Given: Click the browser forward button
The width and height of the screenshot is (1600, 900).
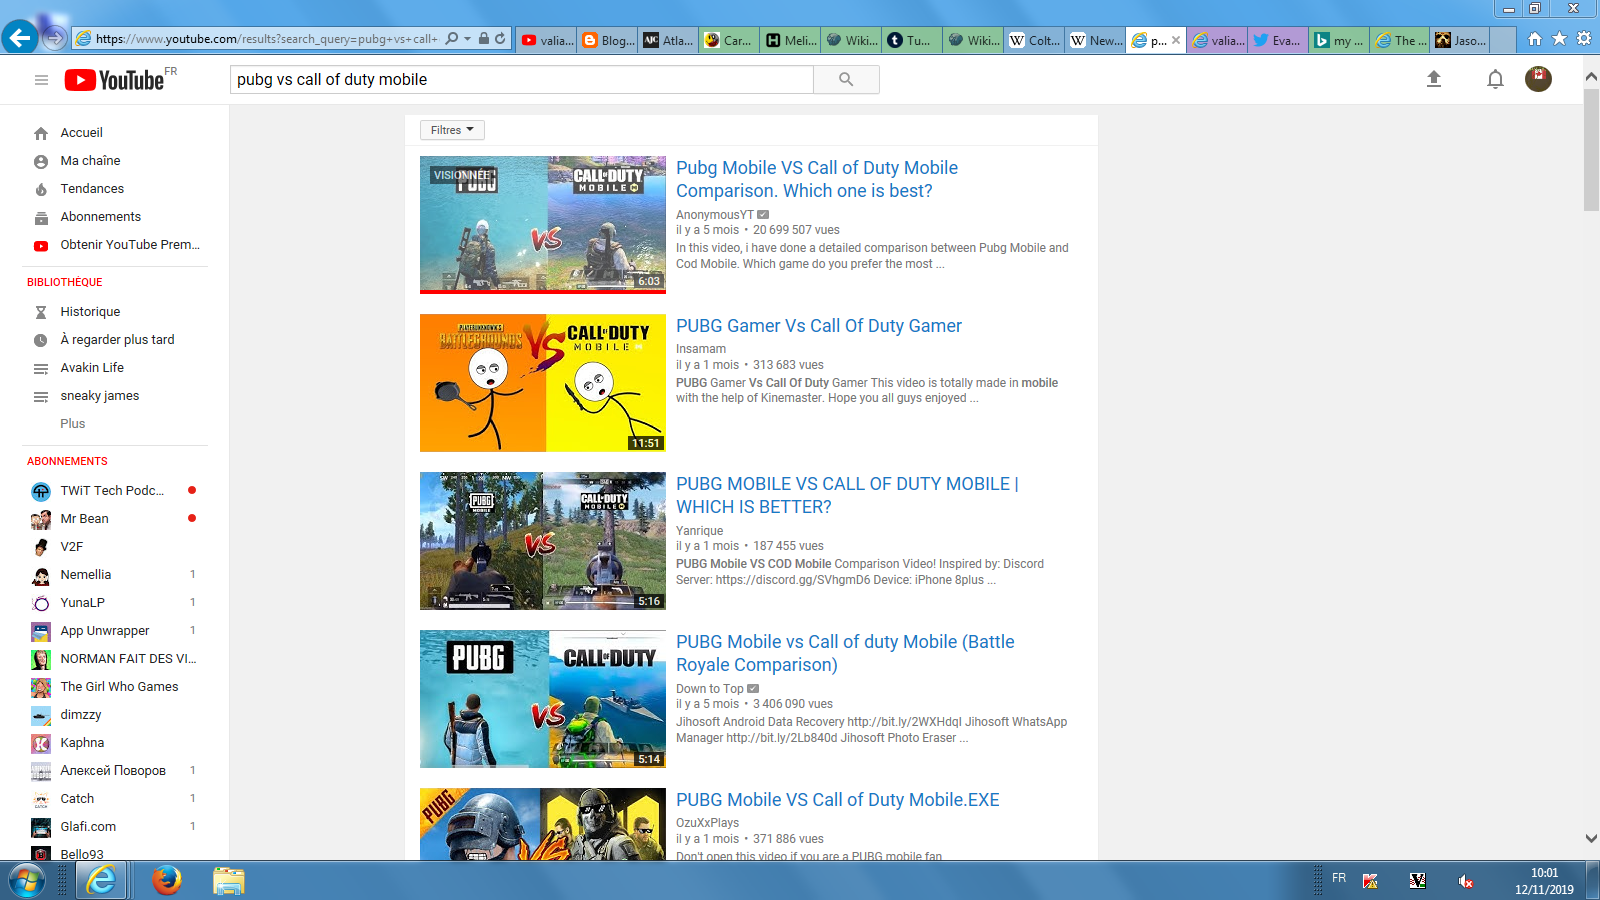Looking at the screenshot, I should click(55, 39).
